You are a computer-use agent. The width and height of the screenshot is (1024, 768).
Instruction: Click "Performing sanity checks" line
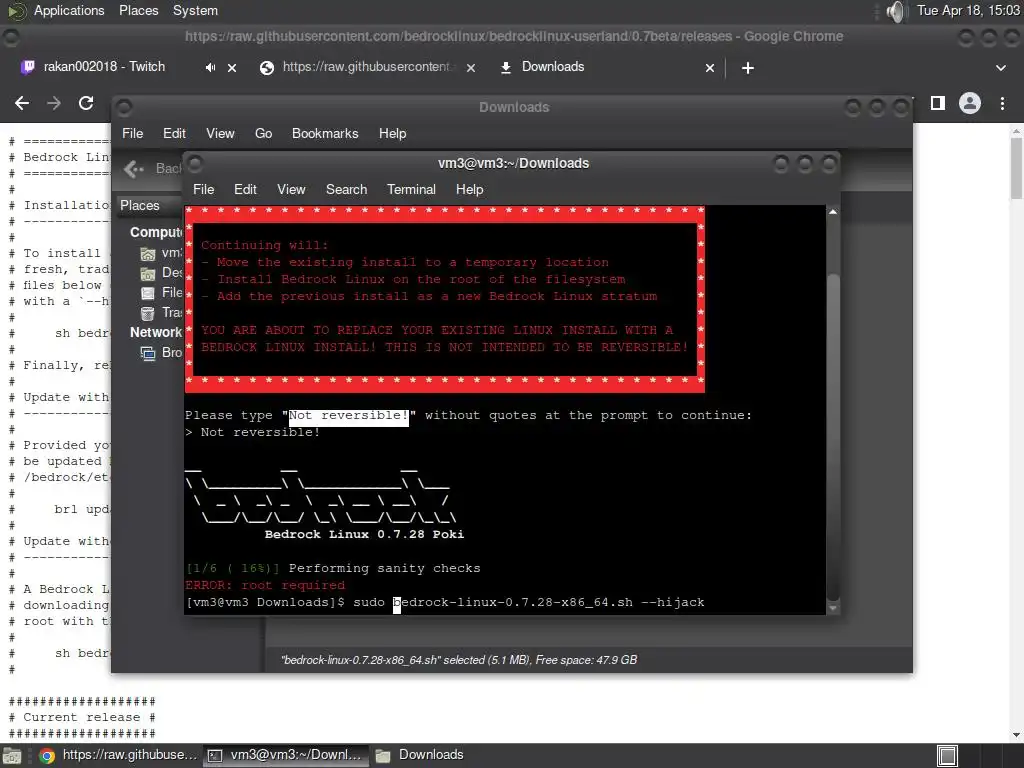point(385,568)
